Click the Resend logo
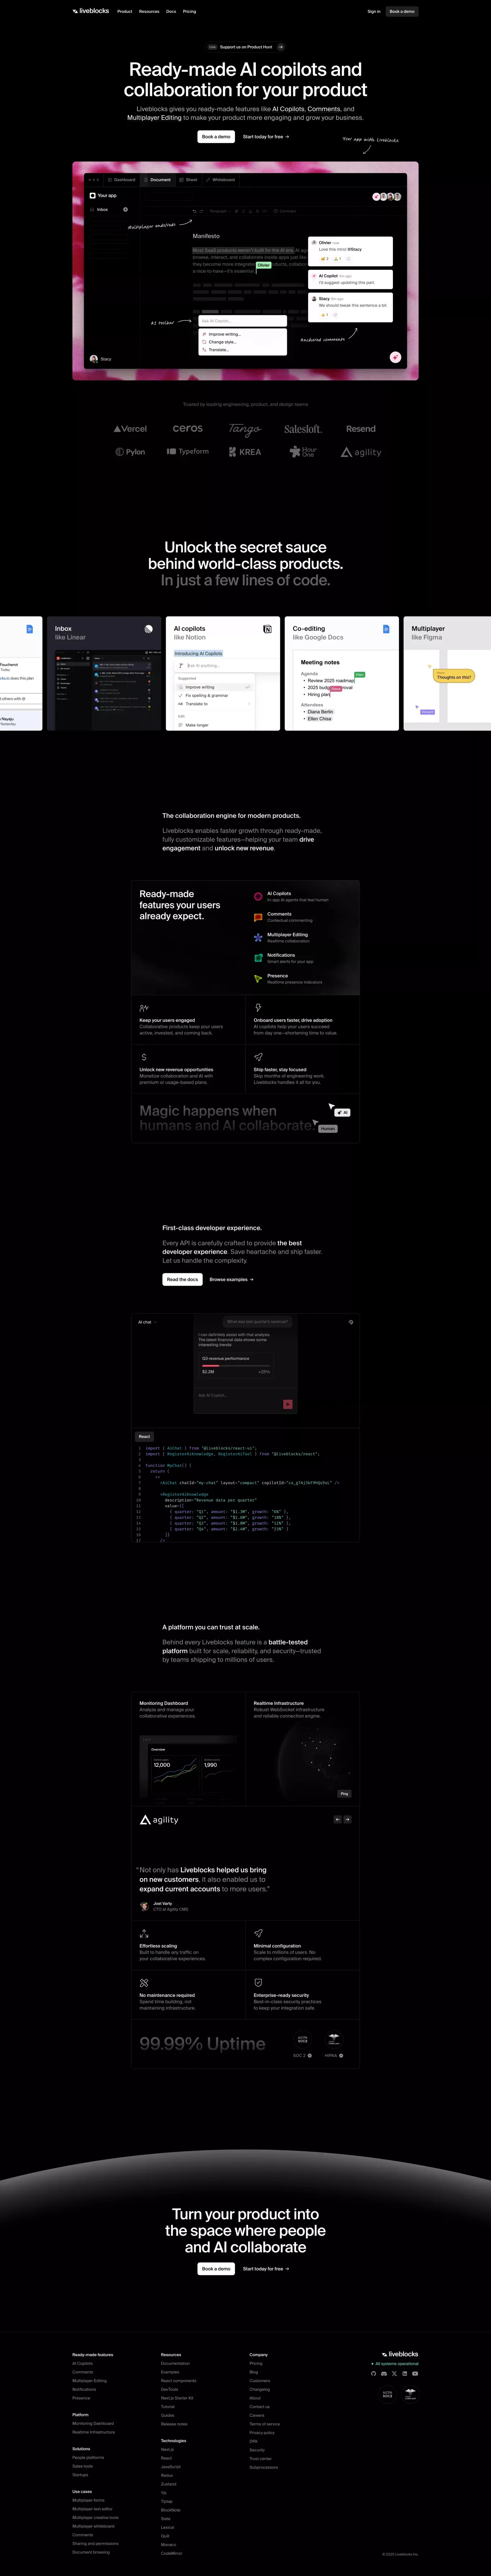The image size is (491, 2576). click(x=361, y=429)
